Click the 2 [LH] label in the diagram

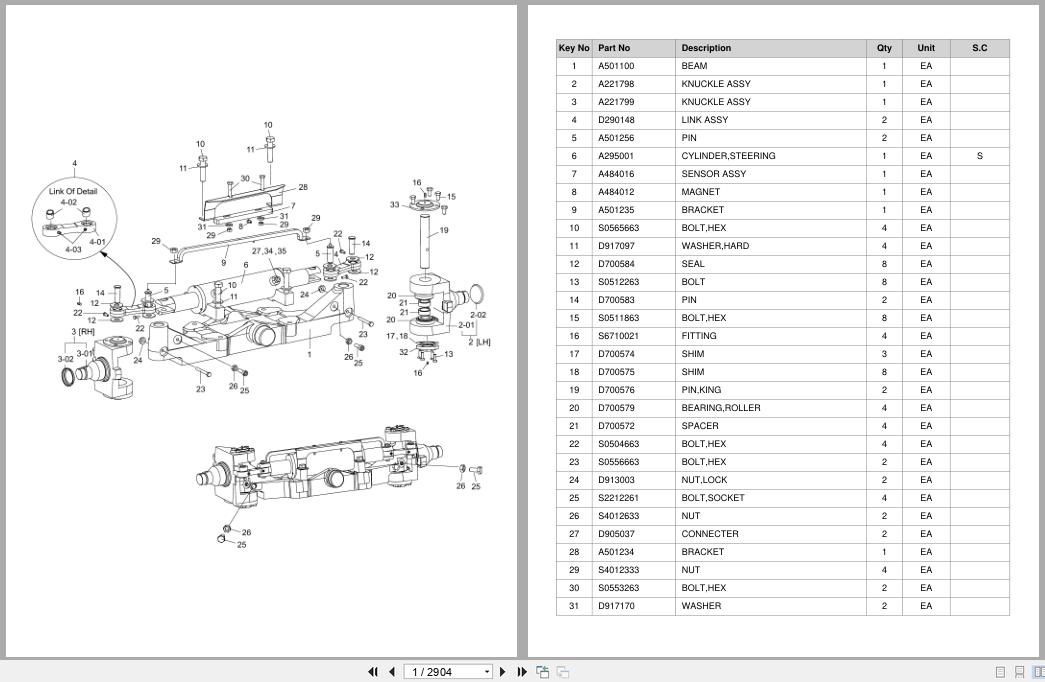(479, 342)
